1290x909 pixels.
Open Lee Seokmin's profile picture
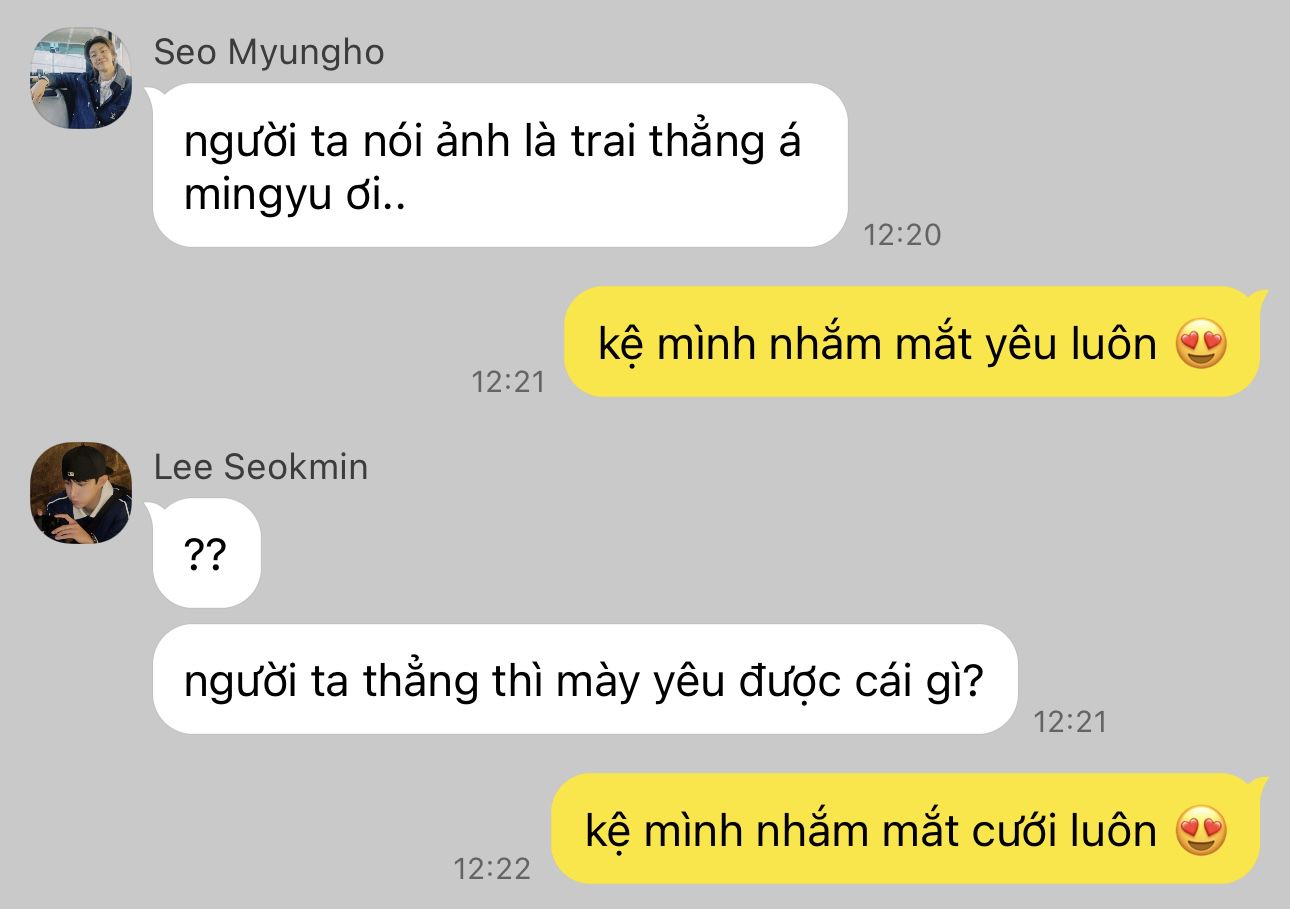82,493
